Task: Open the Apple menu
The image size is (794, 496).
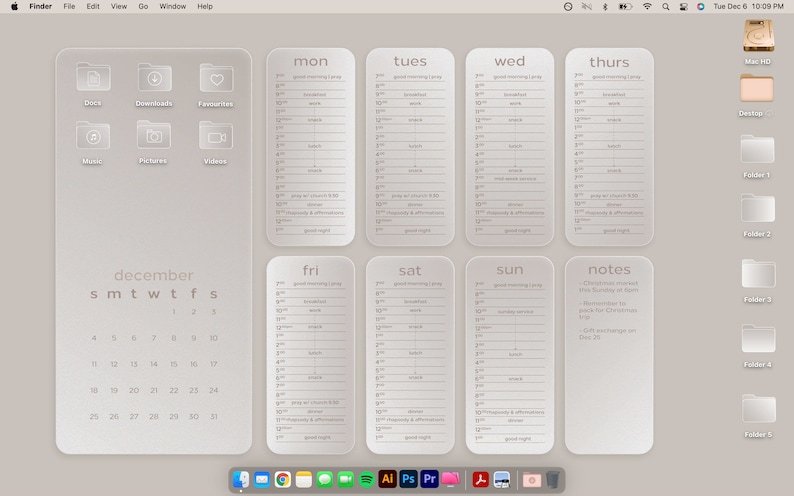Action: pyautogui.click(x=15, y=7)
